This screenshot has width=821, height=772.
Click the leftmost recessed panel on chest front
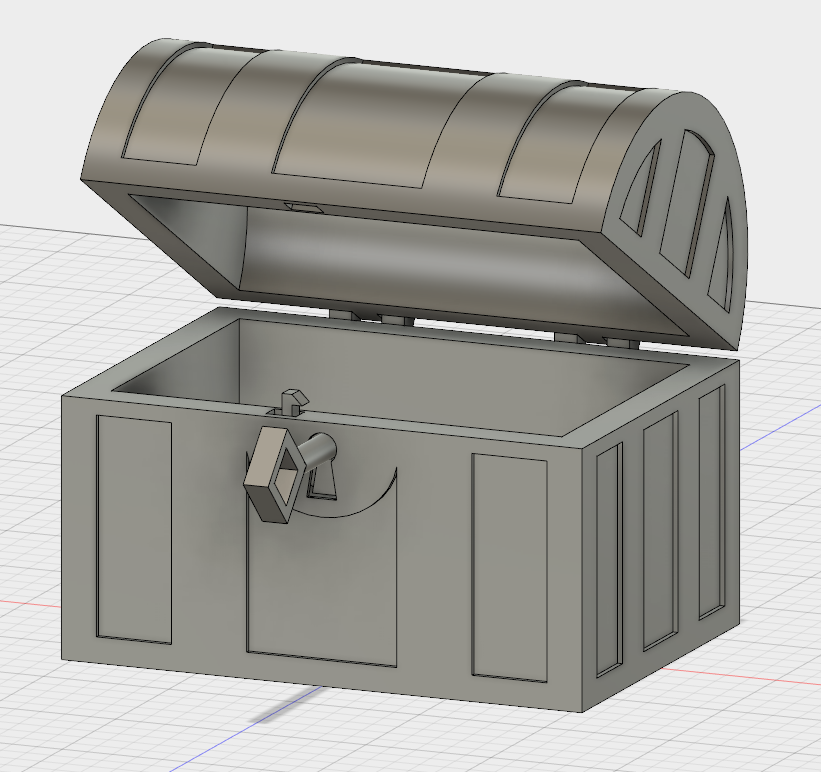pyautogui.click(x=134, y=529)
